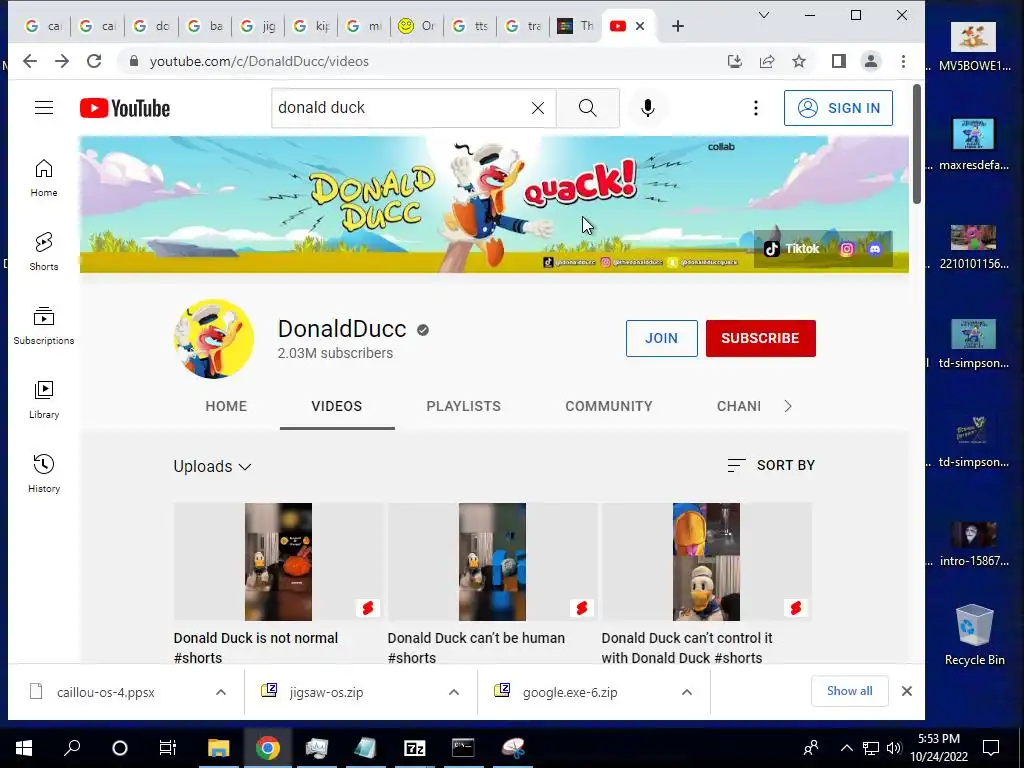Click the JOIN button

coord(662,338)
